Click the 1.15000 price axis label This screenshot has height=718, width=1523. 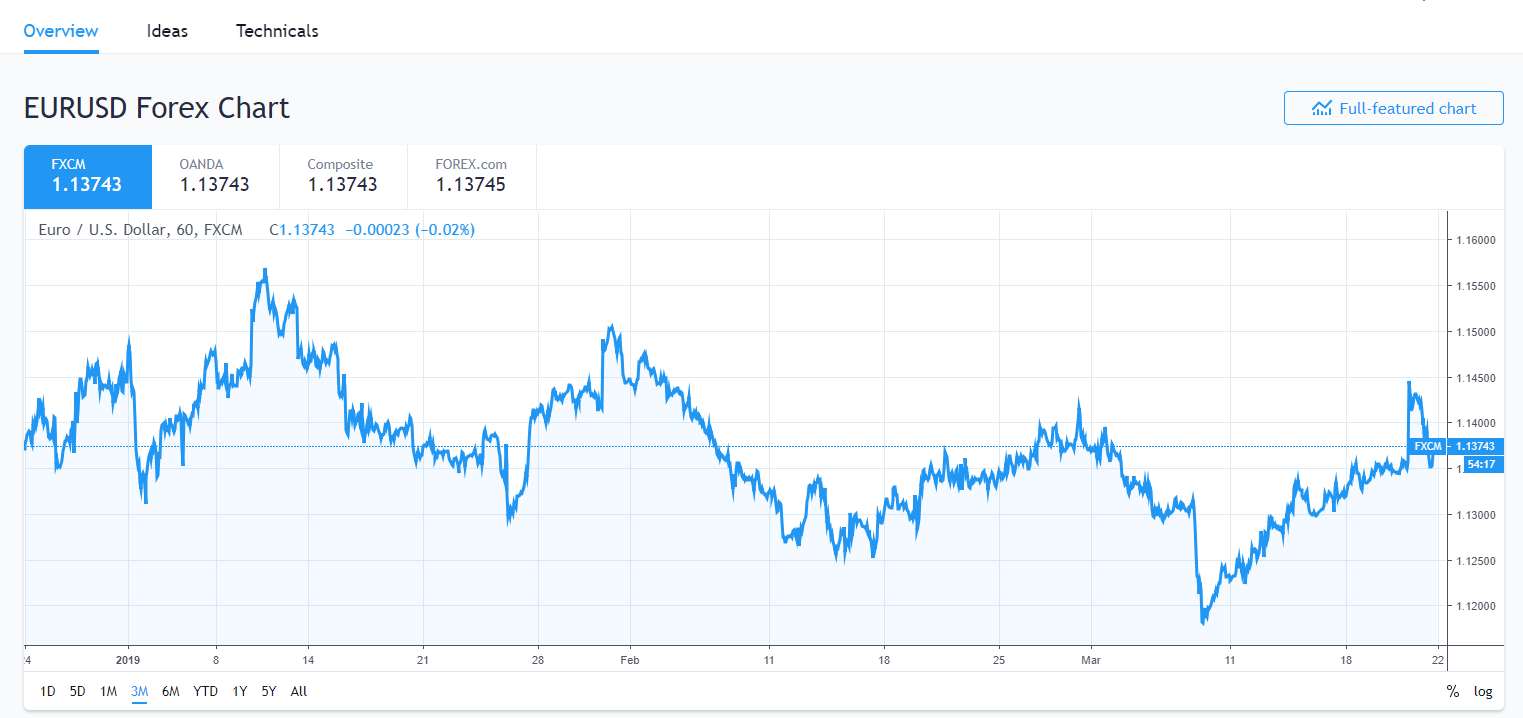coord(1474,332)
